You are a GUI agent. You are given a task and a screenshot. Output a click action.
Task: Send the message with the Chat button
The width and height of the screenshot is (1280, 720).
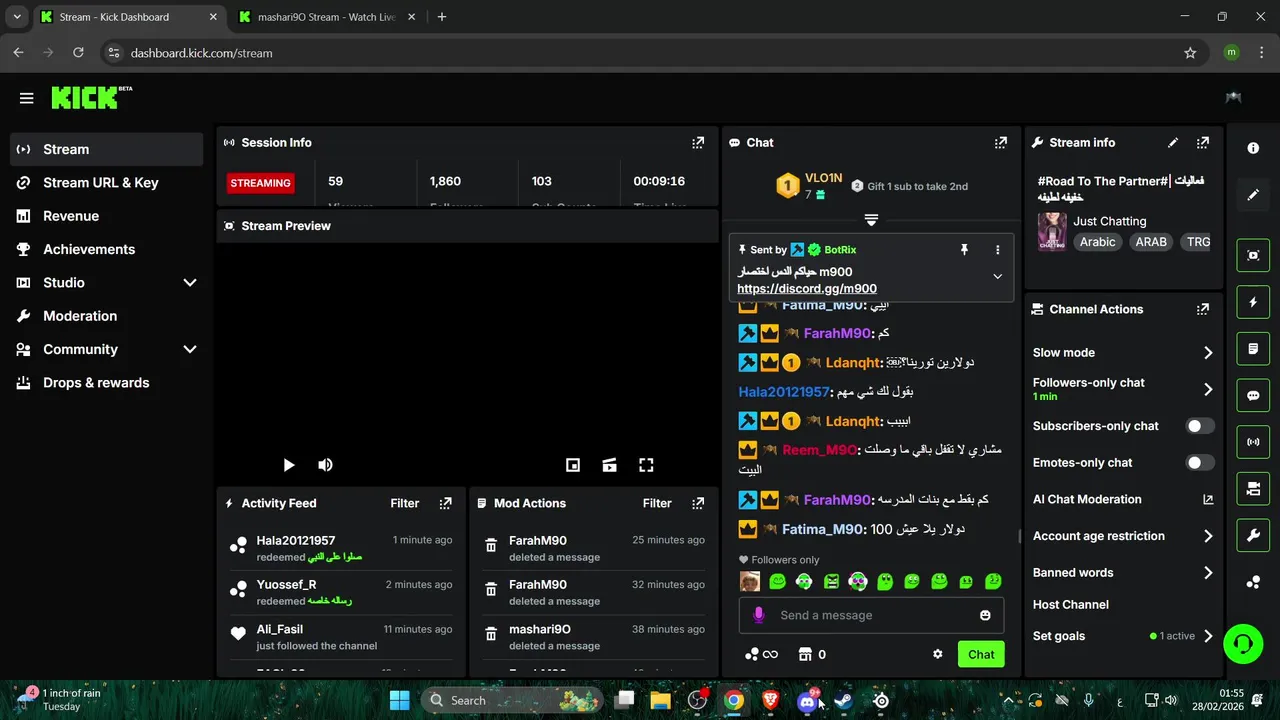(x=981, y=654)
